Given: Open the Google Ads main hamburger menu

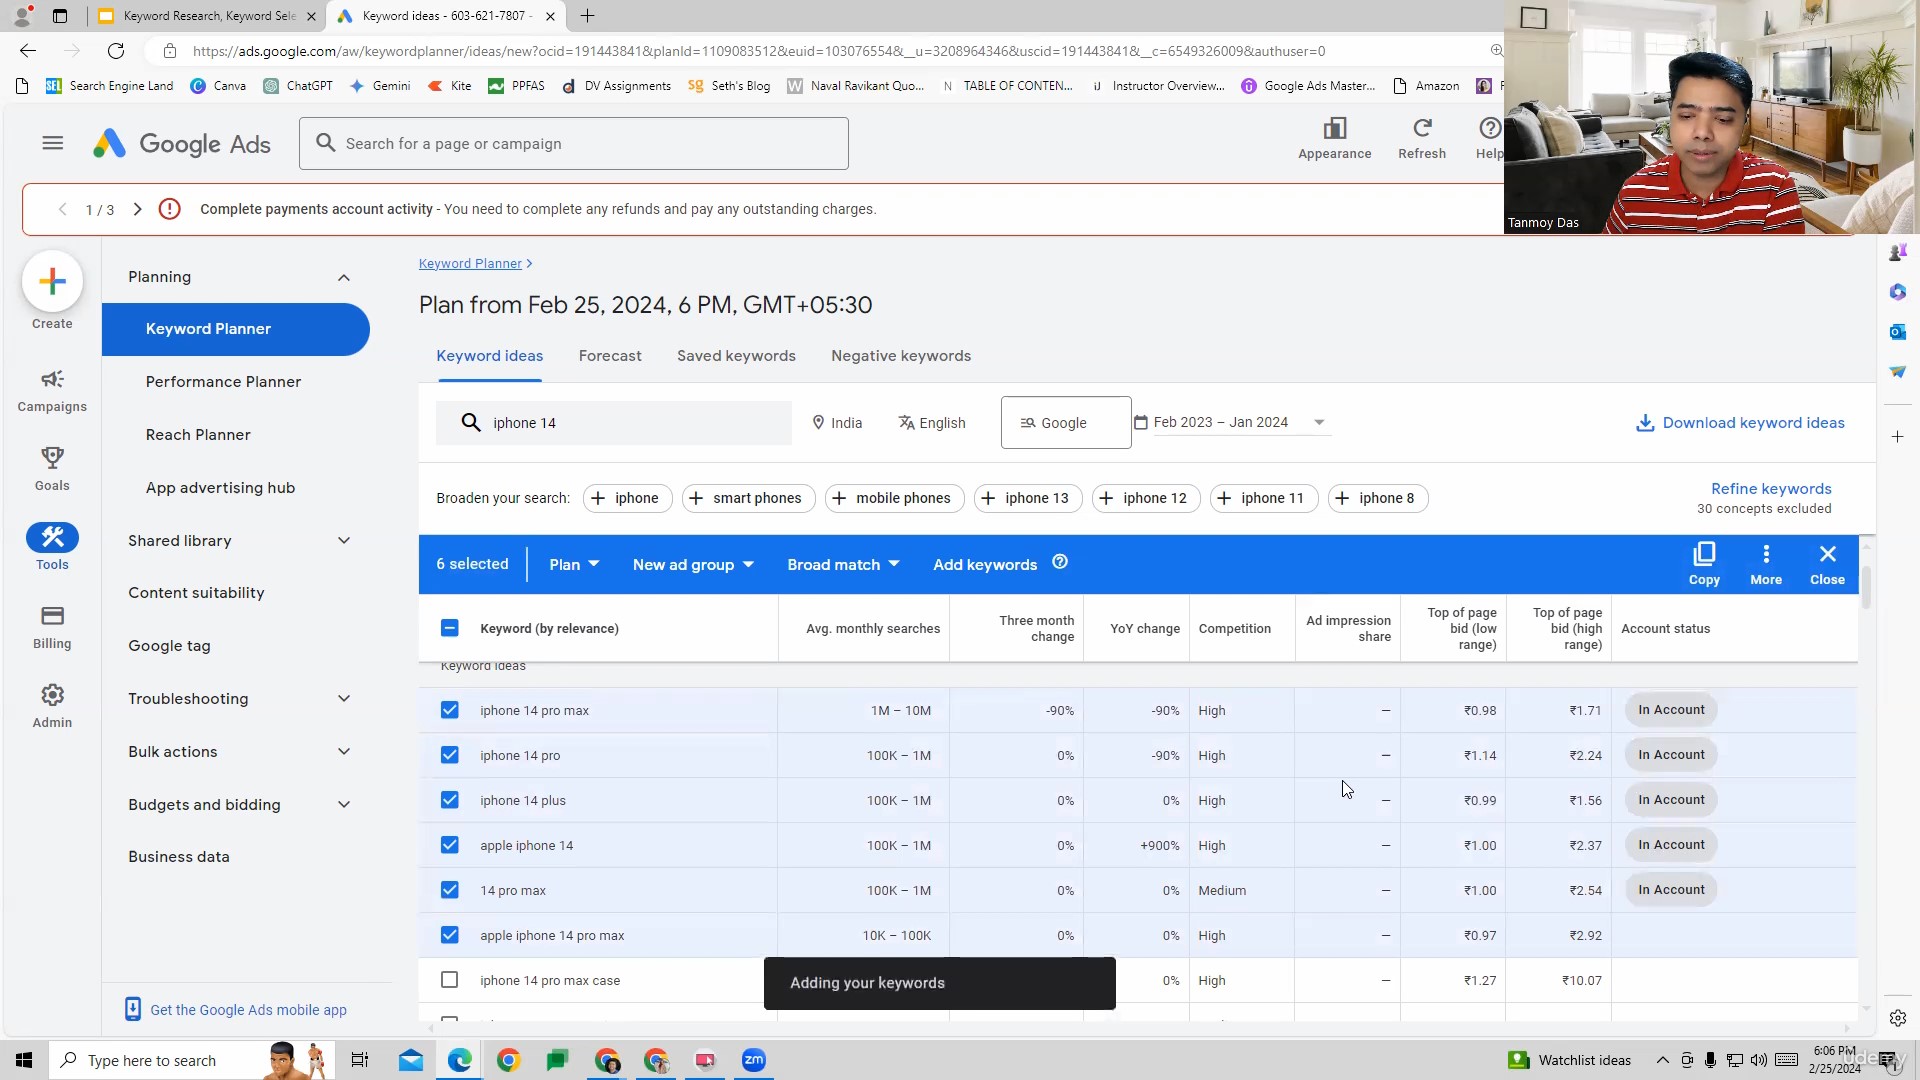Looking at the screenshot, I should click(x=53, y=143).
